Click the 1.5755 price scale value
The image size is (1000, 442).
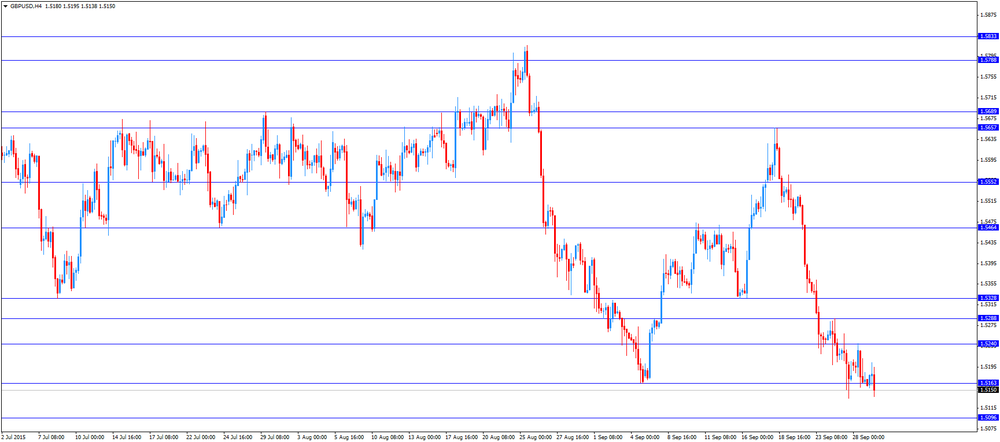[x=988, y=77]
